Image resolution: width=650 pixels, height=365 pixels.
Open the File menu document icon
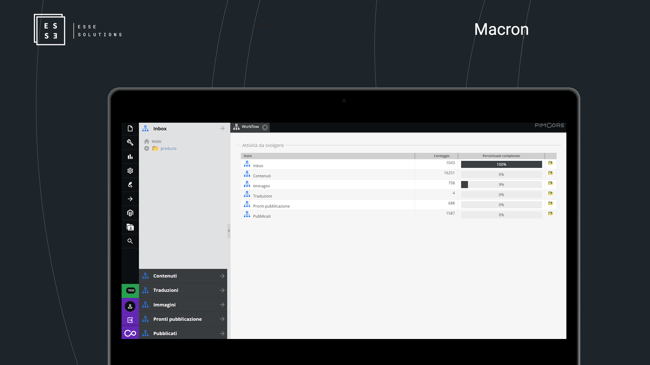[x=130, y=129]
